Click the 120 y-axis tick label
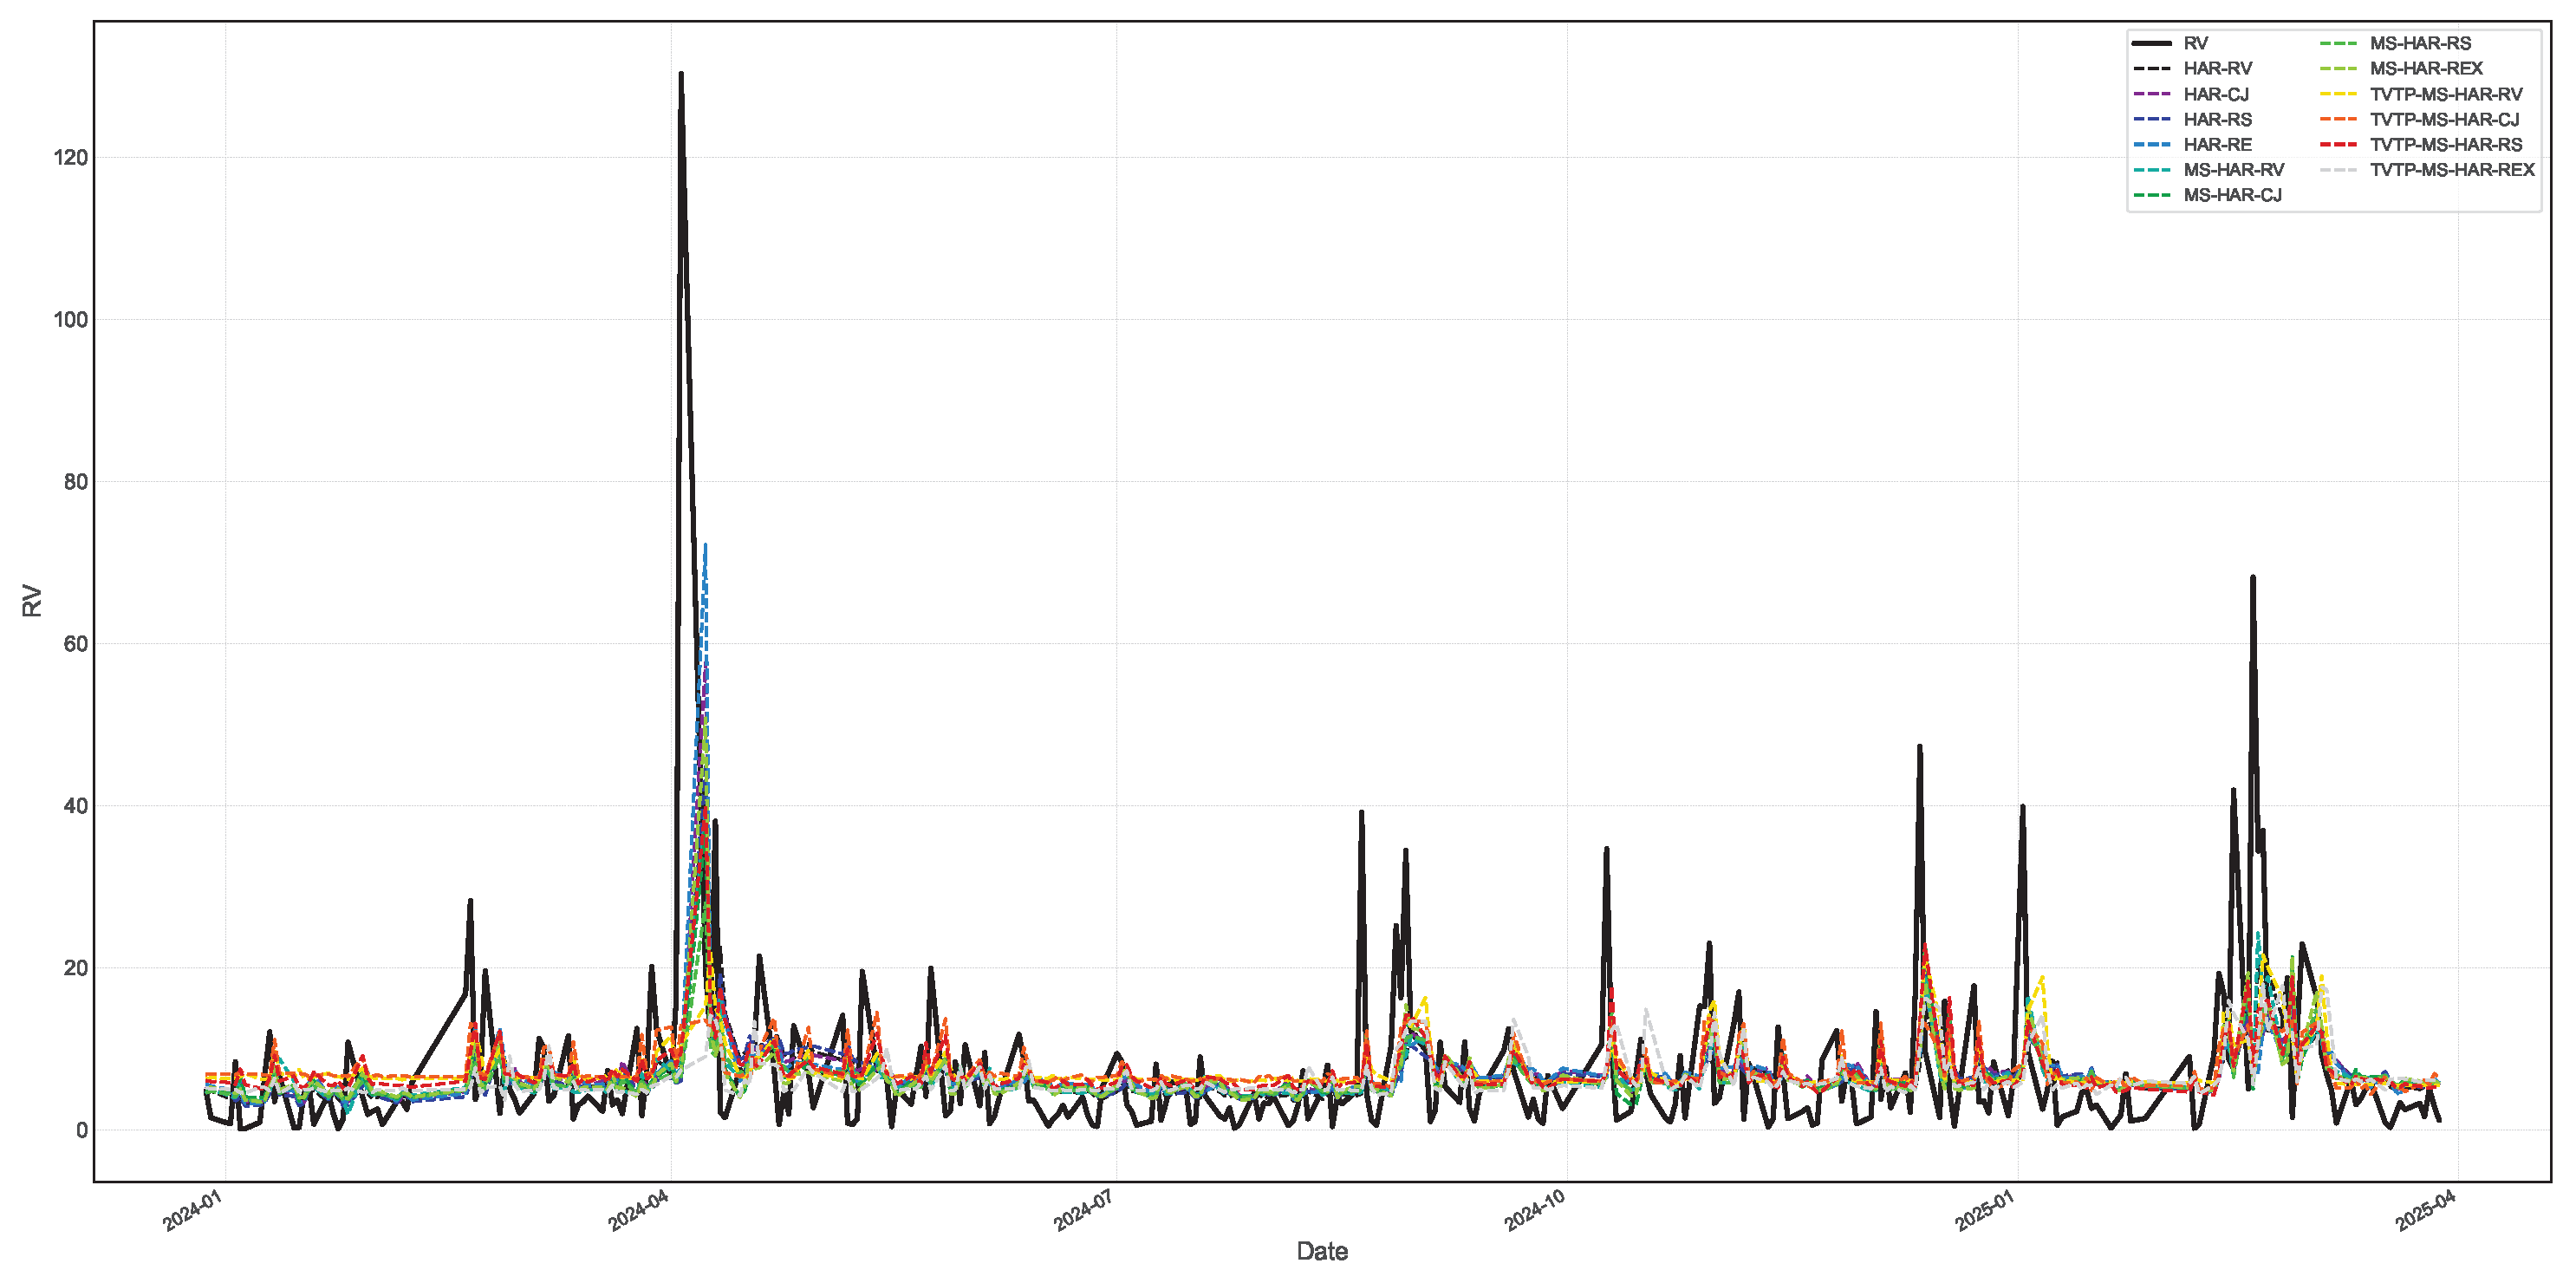 pyautogui.click(x=70, y=157)
